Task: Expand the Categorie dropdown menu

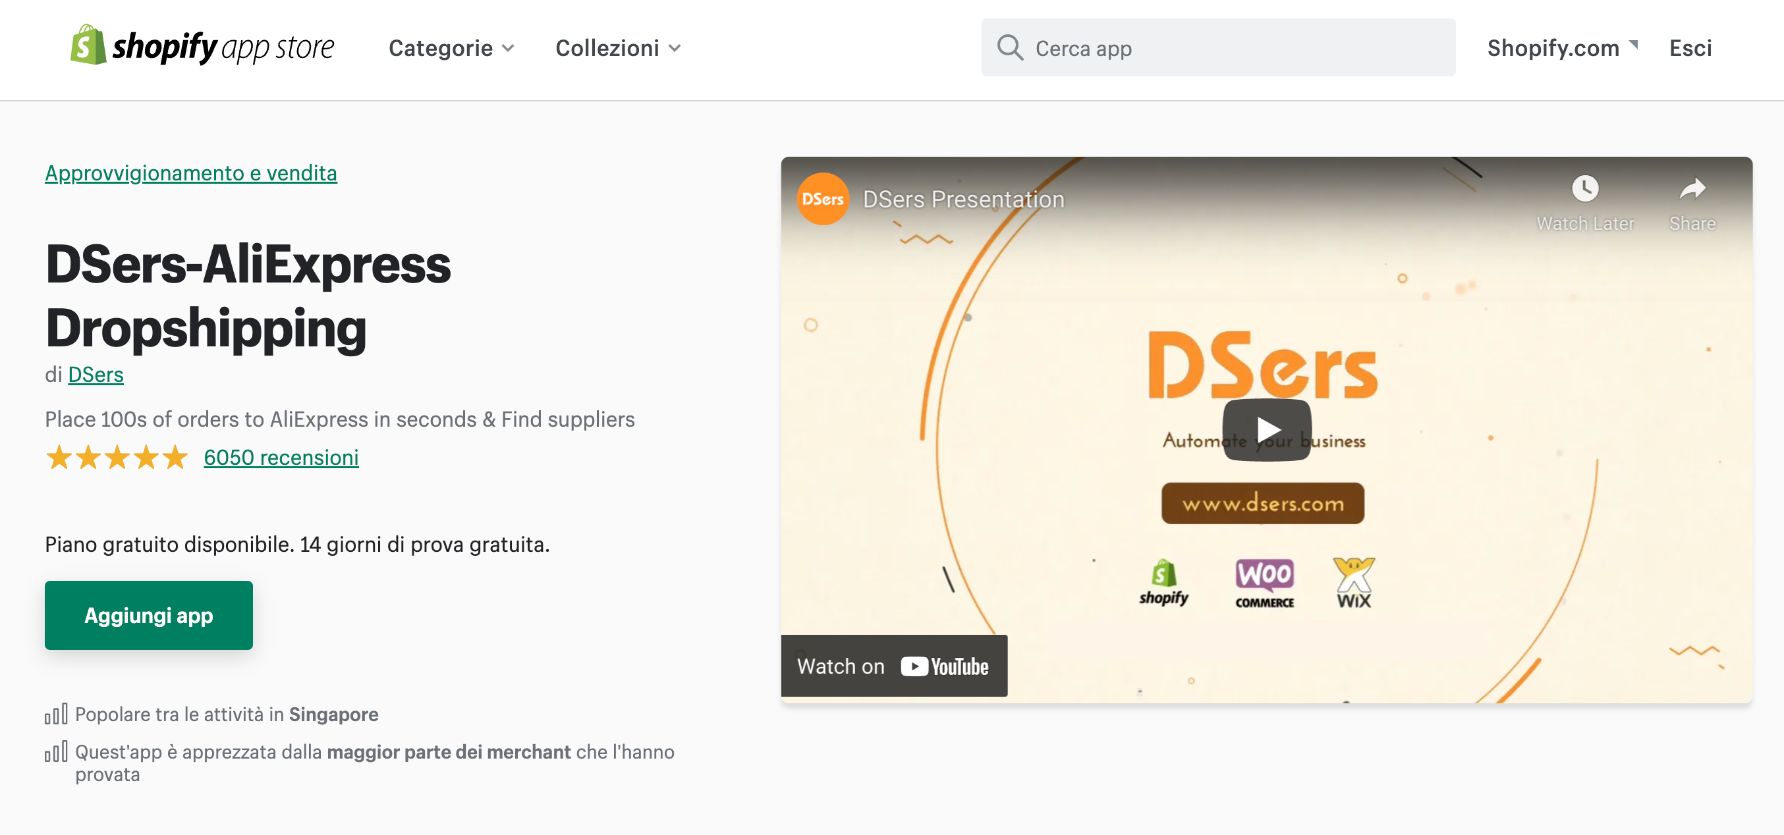Action: (451, 48)
